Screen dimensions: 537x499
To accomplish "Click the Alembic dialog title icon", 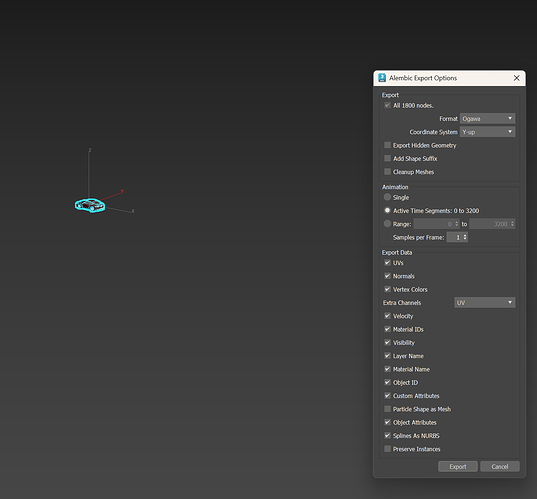I will click(382, 78).
